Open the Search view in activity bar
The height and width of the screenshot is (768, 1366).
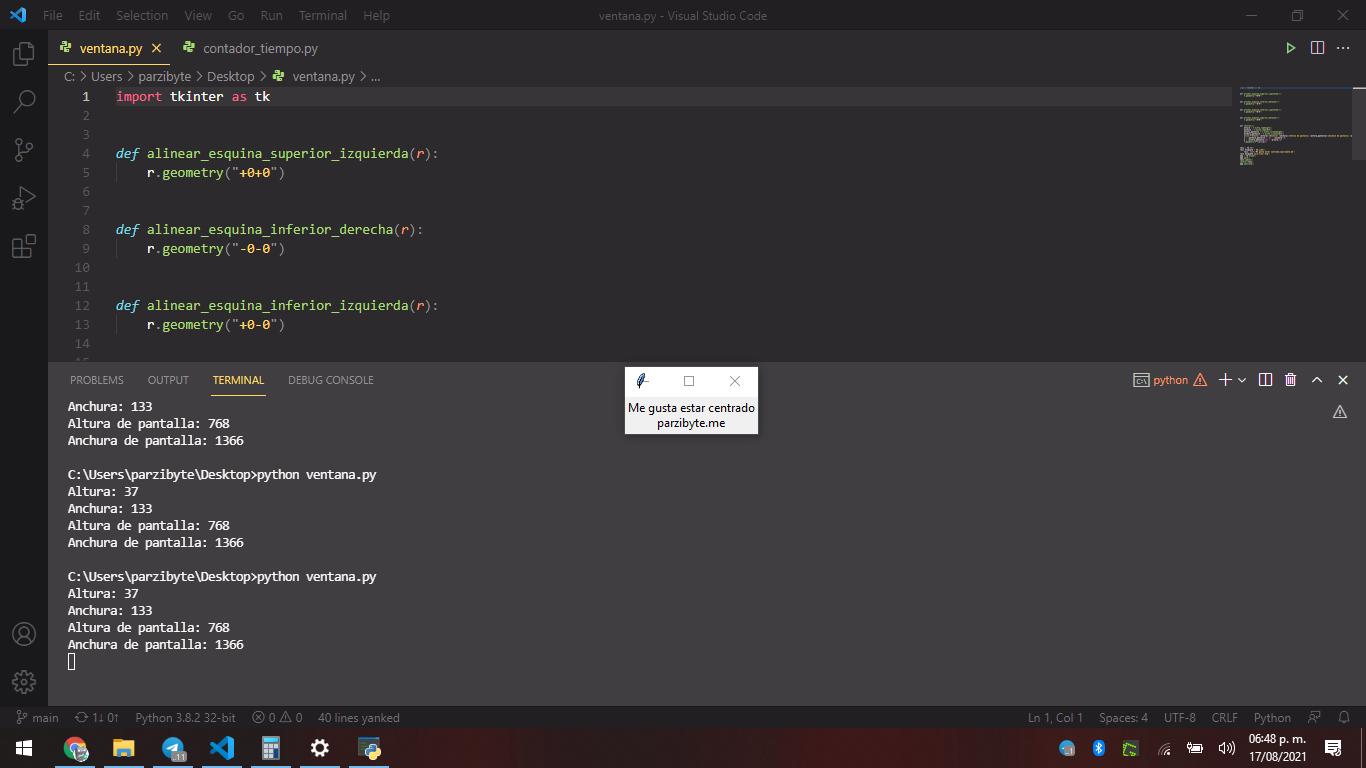24,102
